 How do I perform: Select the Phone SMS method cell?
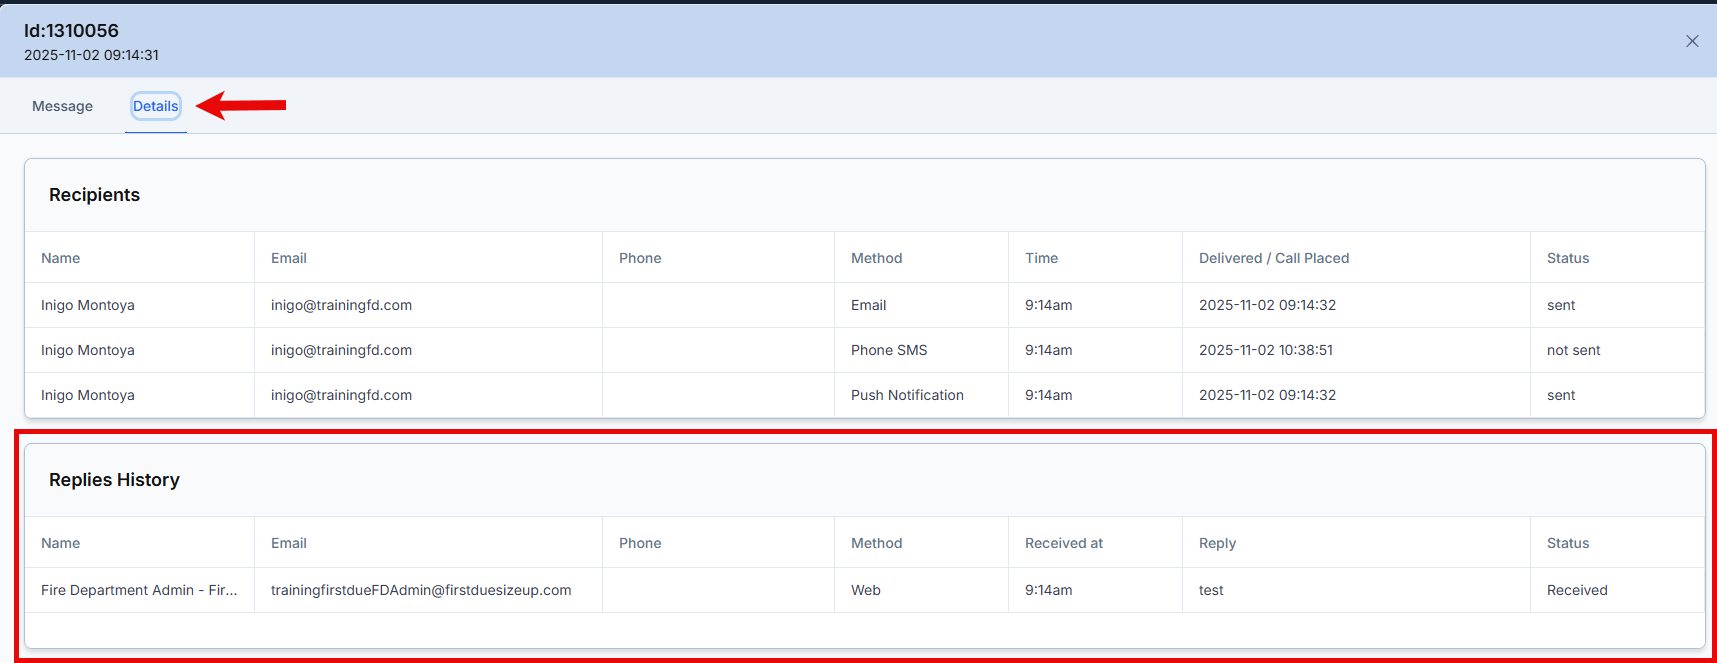[889, 350]
